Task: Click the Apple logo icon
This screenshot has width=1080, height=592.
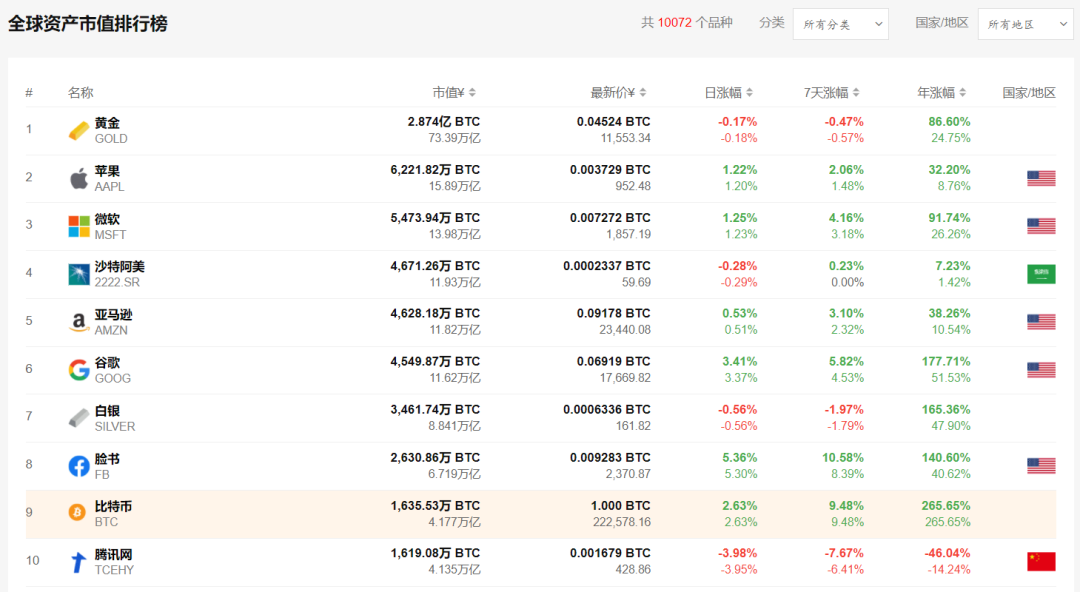Action: (x=79, y=179)
